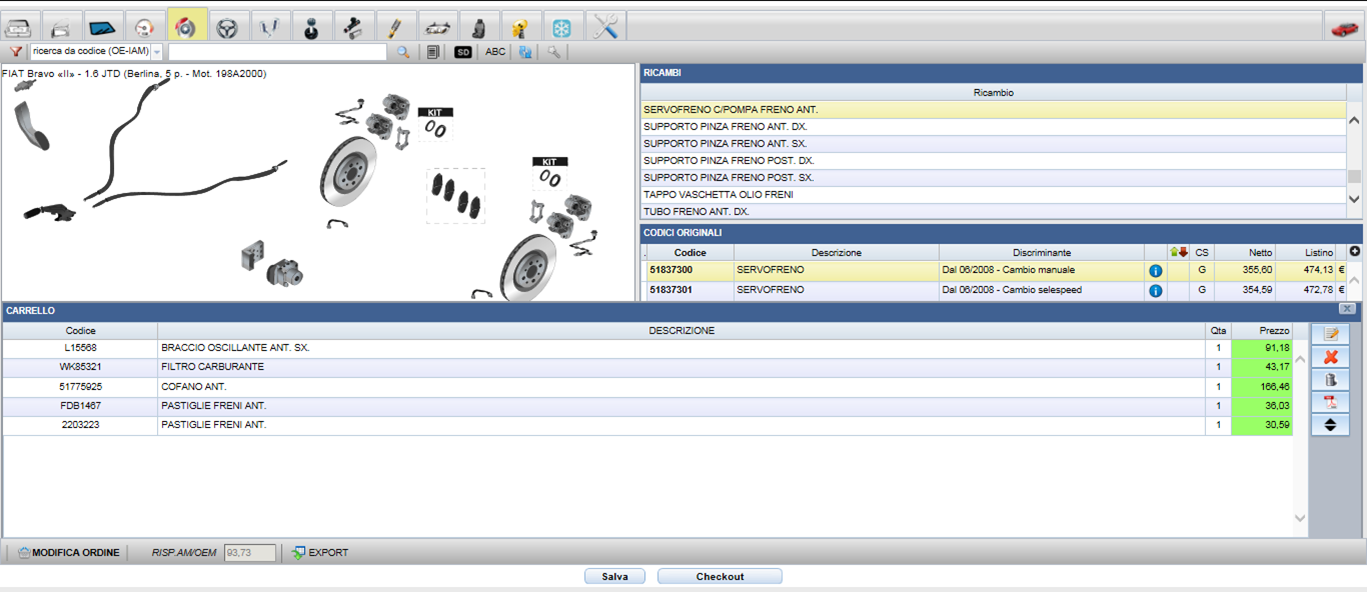Click the magnifier search icon beside the code field
This screenshot has width=1367, height=592.
tap(403, 52)
